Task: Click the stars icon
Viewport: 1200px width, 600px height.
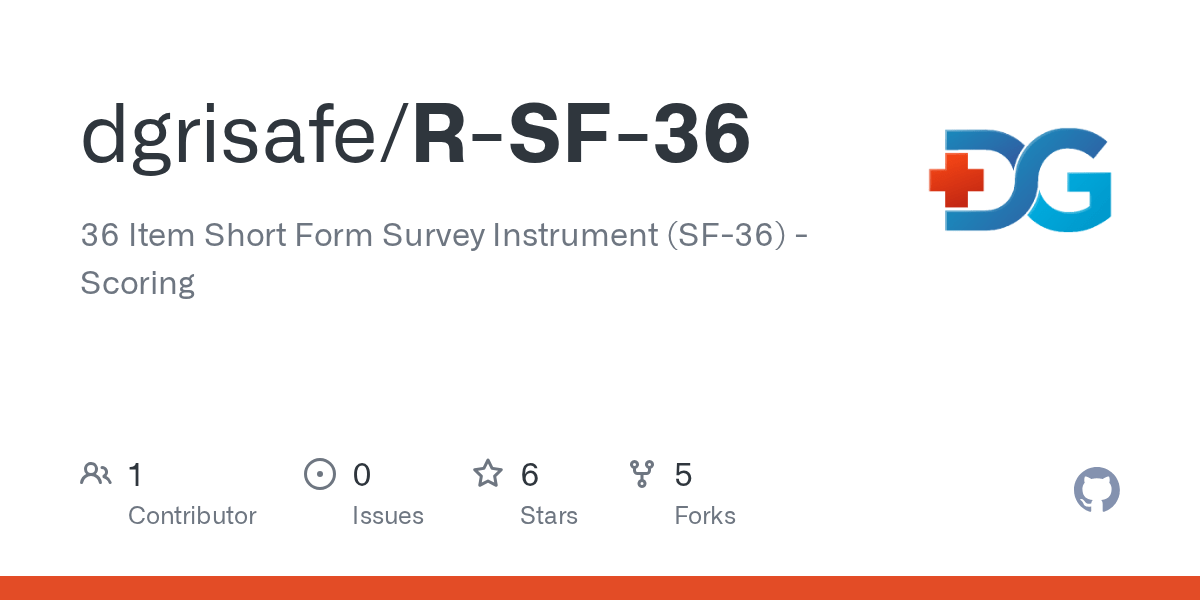Action: (x=488, y=473)
